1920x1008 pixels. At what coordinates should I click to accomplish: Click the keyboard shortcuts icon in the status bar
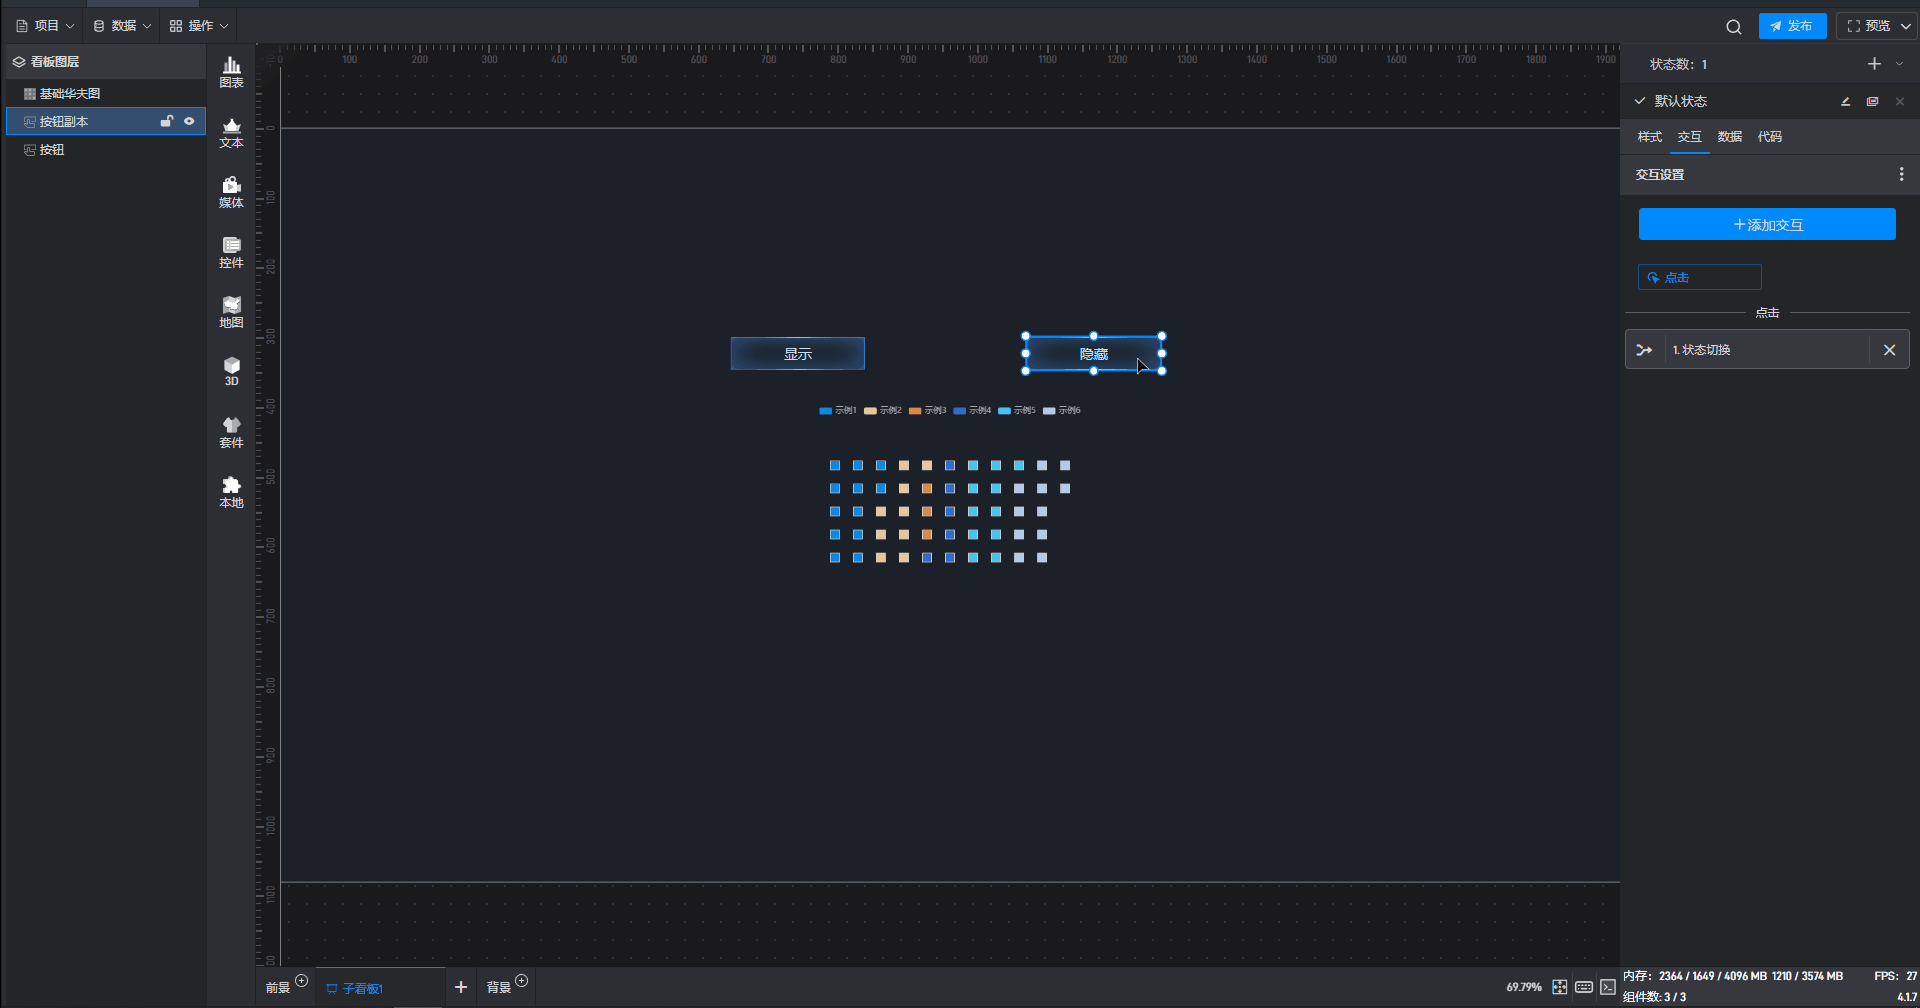point(1584,987)
